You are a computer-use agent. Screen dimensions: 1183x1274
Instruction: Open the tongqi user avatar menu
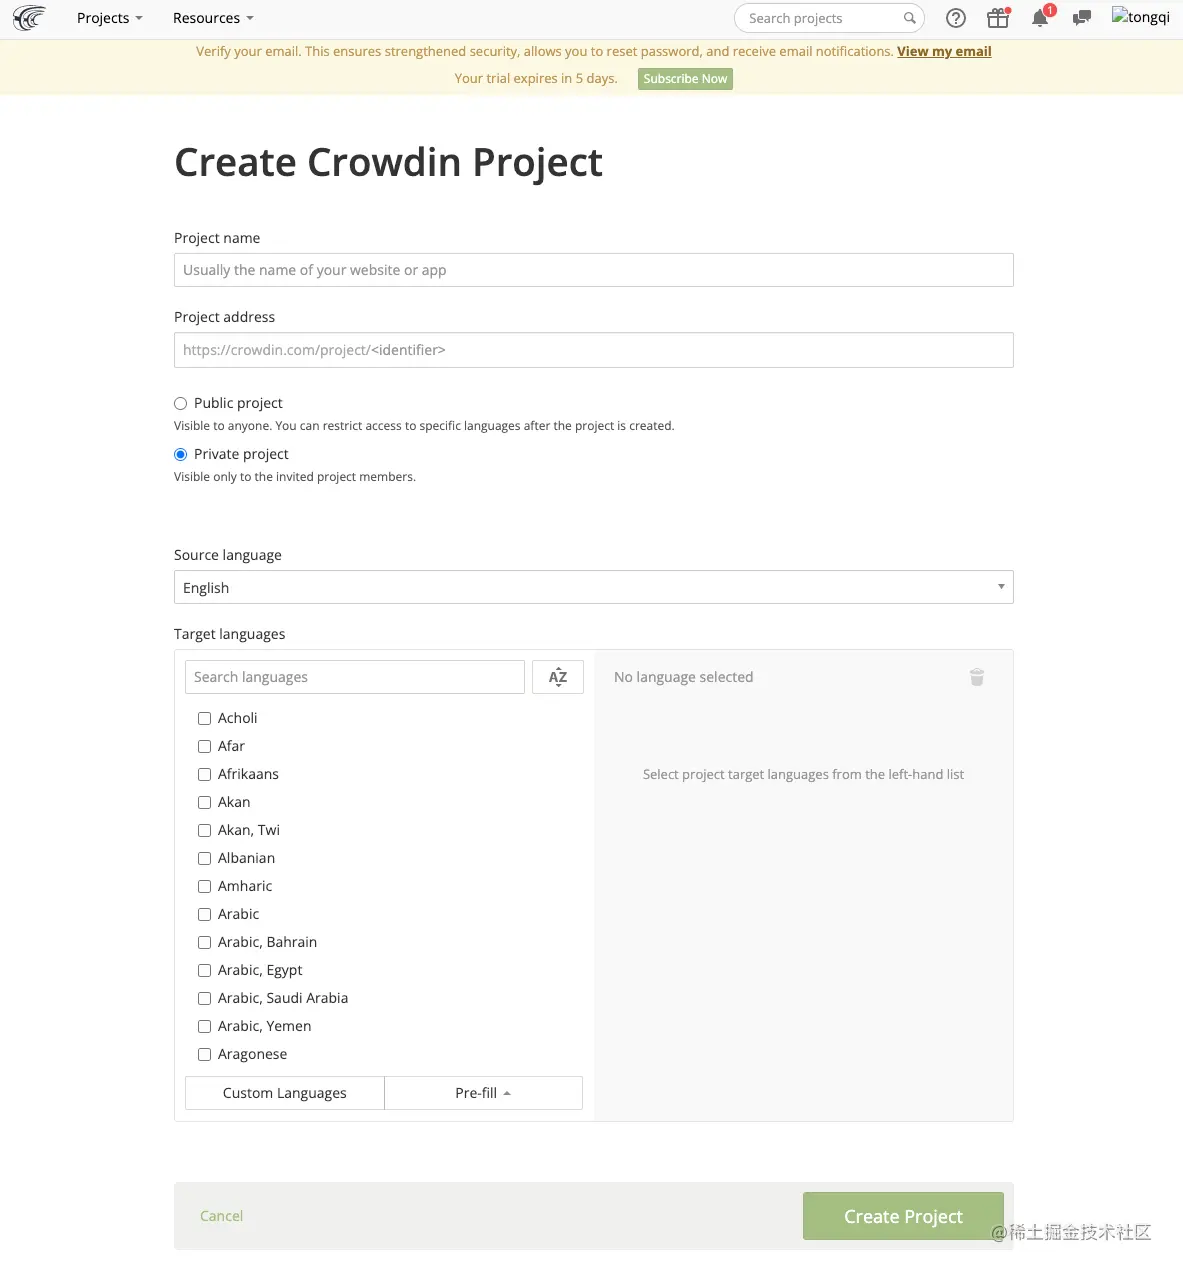coord(1141,17)
